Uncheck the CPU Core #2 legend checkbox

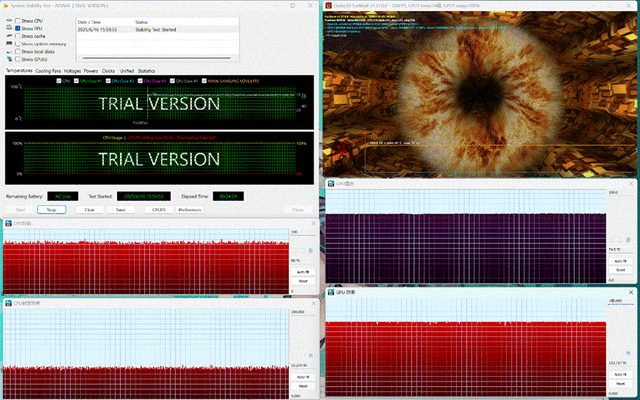tap(108, 81)
